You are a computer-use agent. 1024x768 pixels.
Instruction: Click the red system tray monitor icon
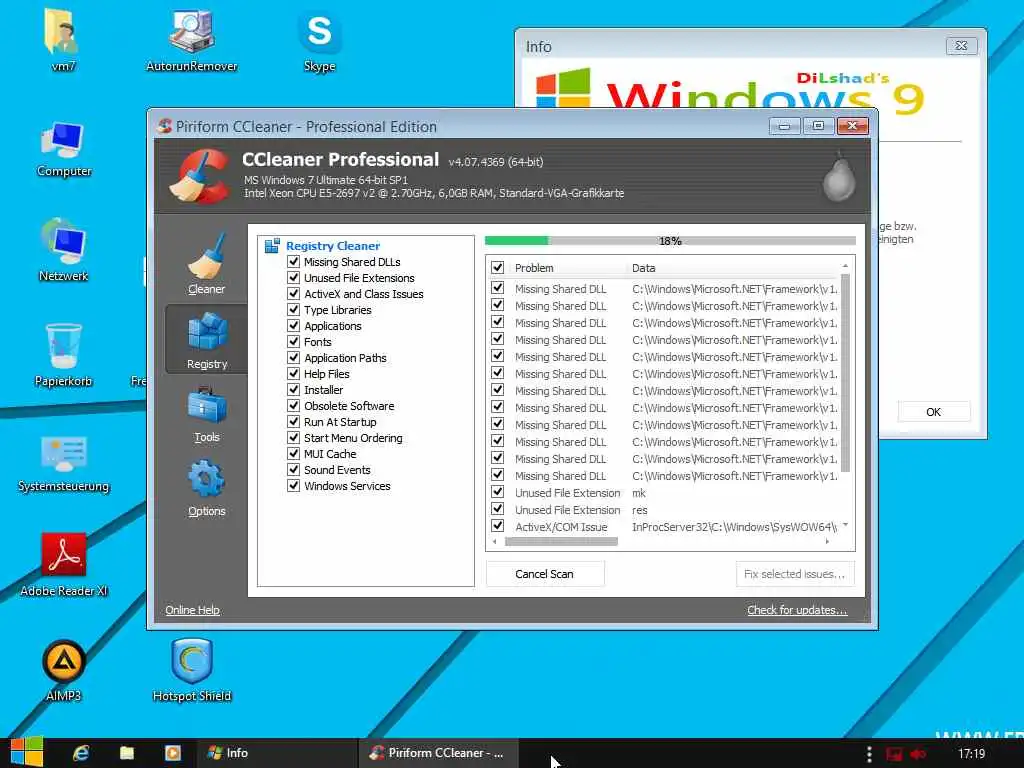894,754
